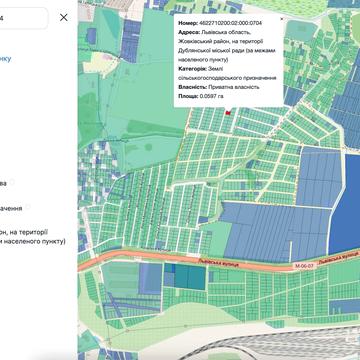Close the left search panel with X
Viewport: 360px width, 360px height.
pos(63,17)
